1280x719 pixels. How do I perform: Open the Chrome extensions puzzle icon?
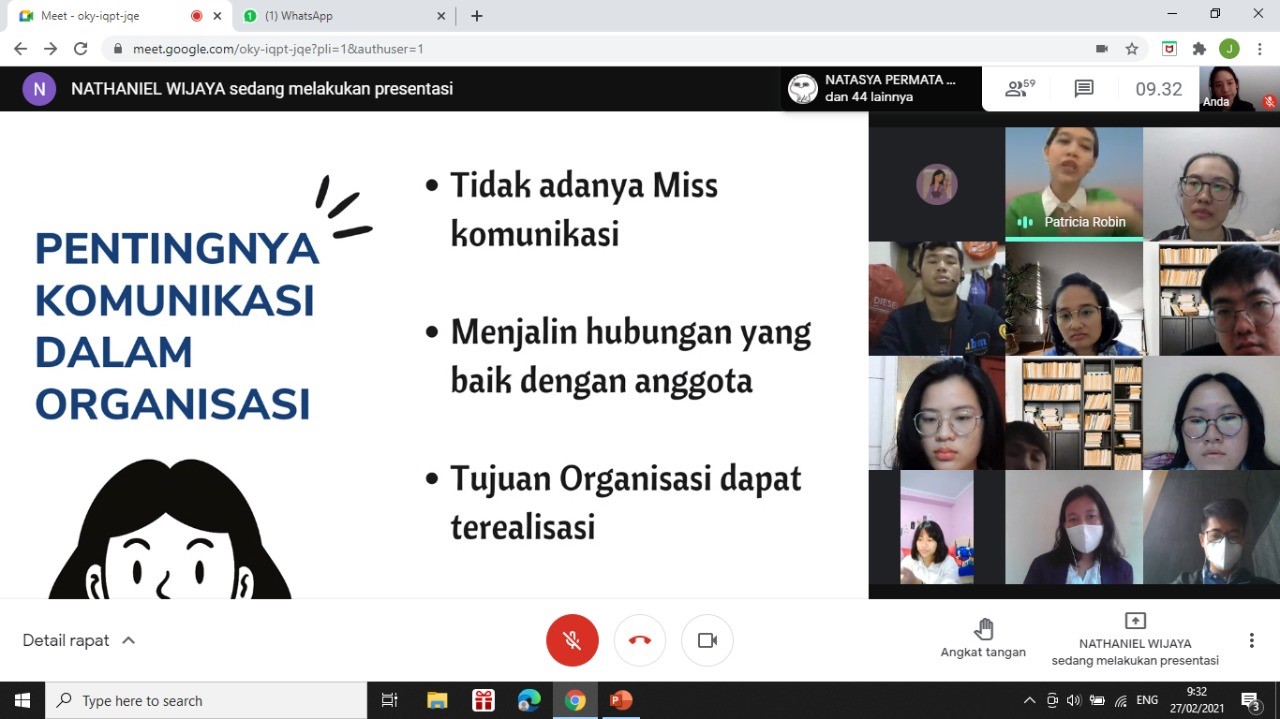(x=1199, y=48)
